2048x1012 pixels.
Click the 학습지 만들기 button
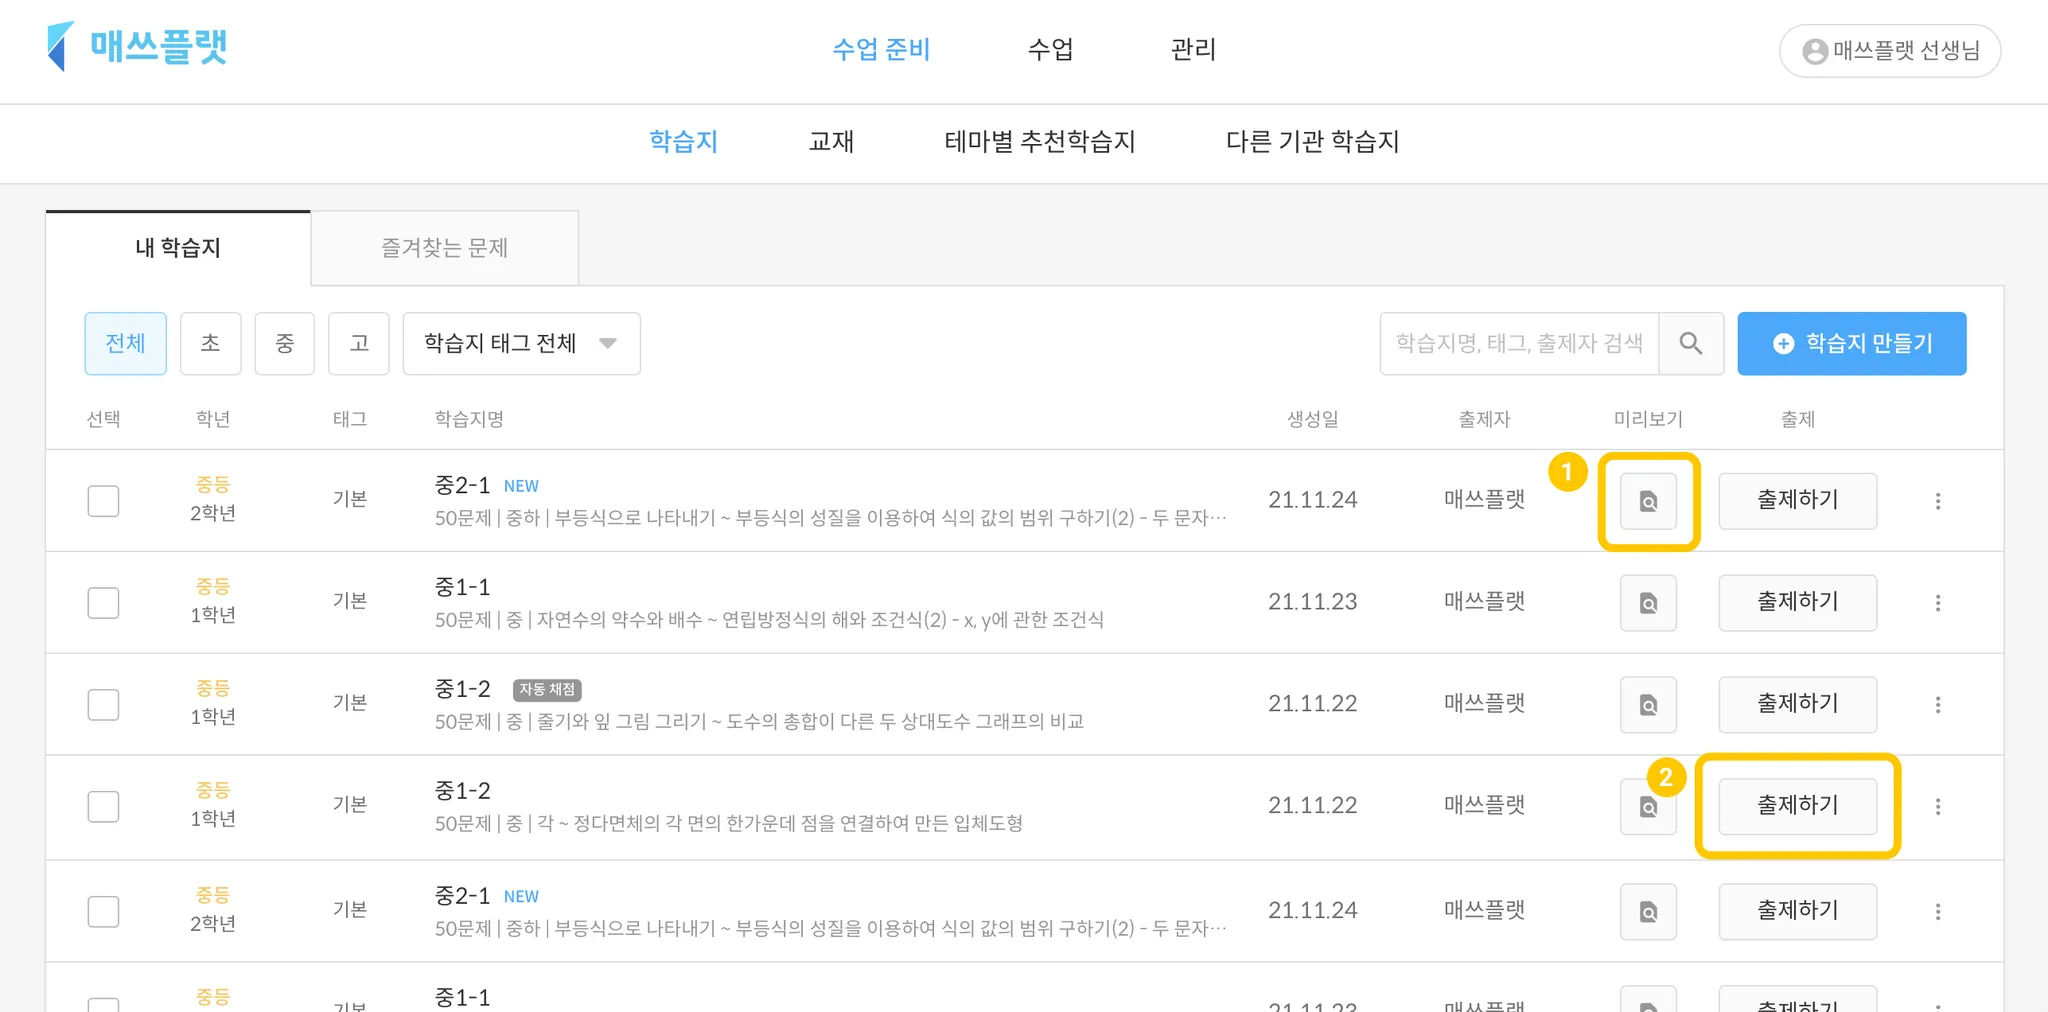1851,344
